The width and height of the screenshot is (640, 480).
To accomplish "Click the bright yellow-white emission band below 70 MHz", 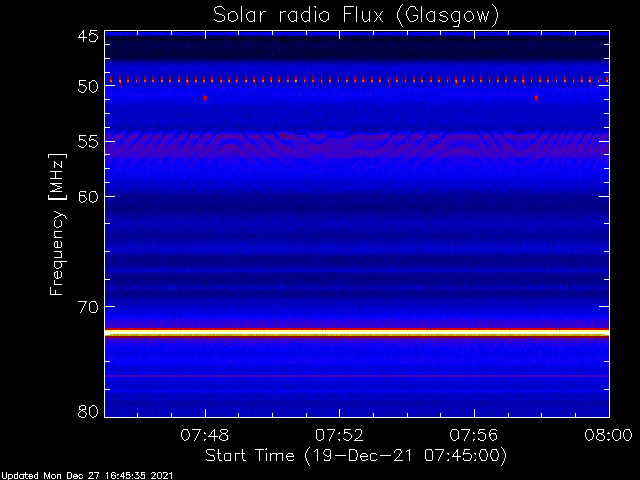I will pyautogui.click(x=357, y=333).
